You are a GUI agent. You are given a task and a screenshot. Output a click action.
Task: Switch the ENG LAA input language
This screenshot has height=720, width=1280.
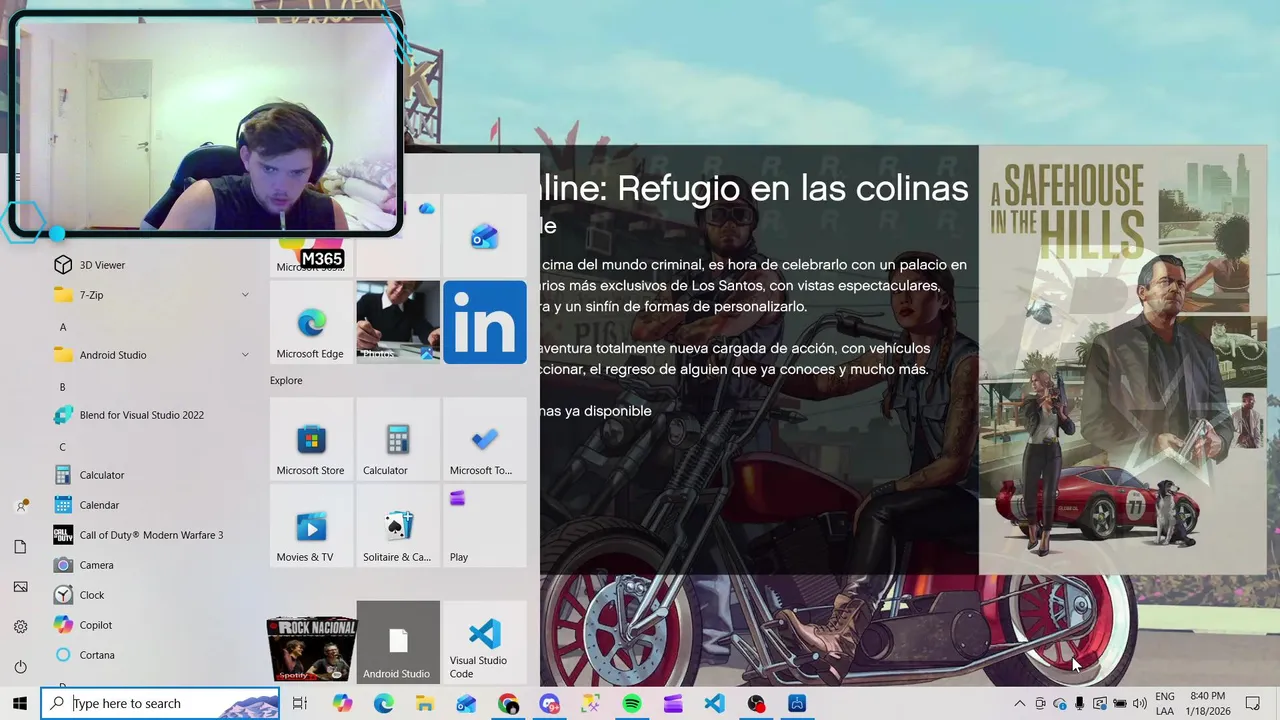click(x=1165, y=704)
